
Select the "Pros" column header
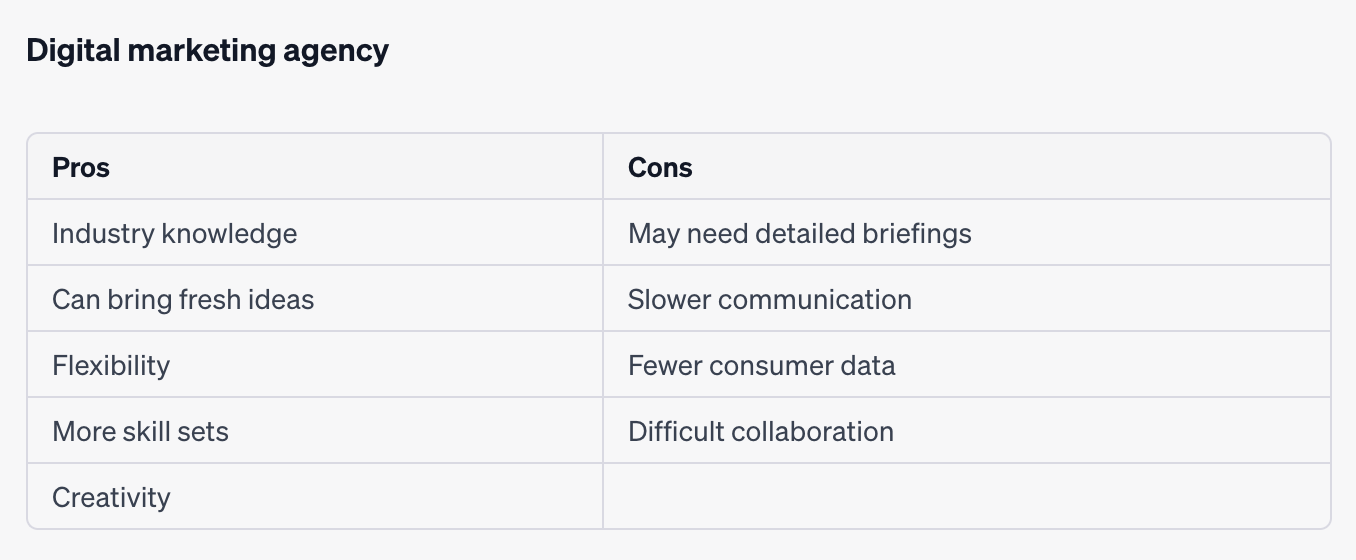tap(81, 167)
